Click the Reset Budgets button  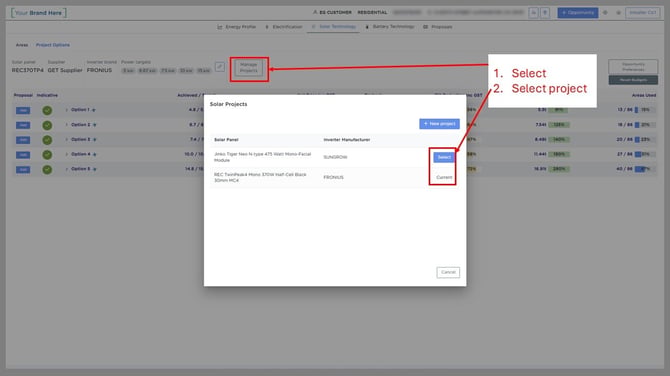(x=633, y=80)
